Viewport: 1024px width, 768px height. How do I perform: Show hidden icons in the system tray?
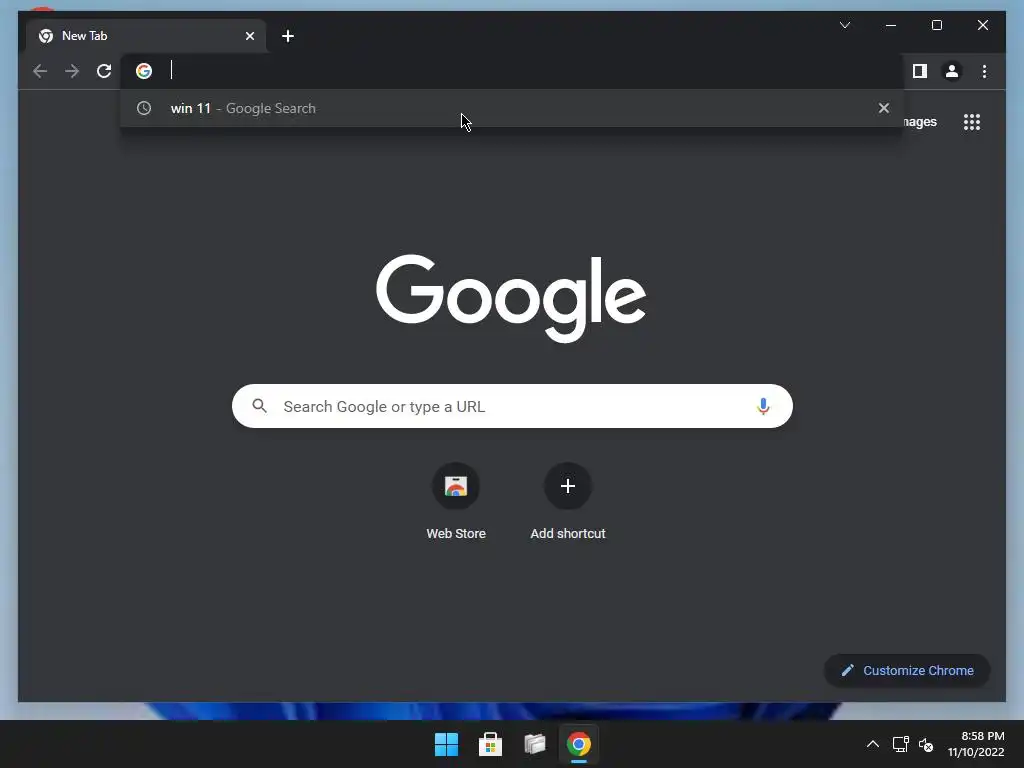872,744
